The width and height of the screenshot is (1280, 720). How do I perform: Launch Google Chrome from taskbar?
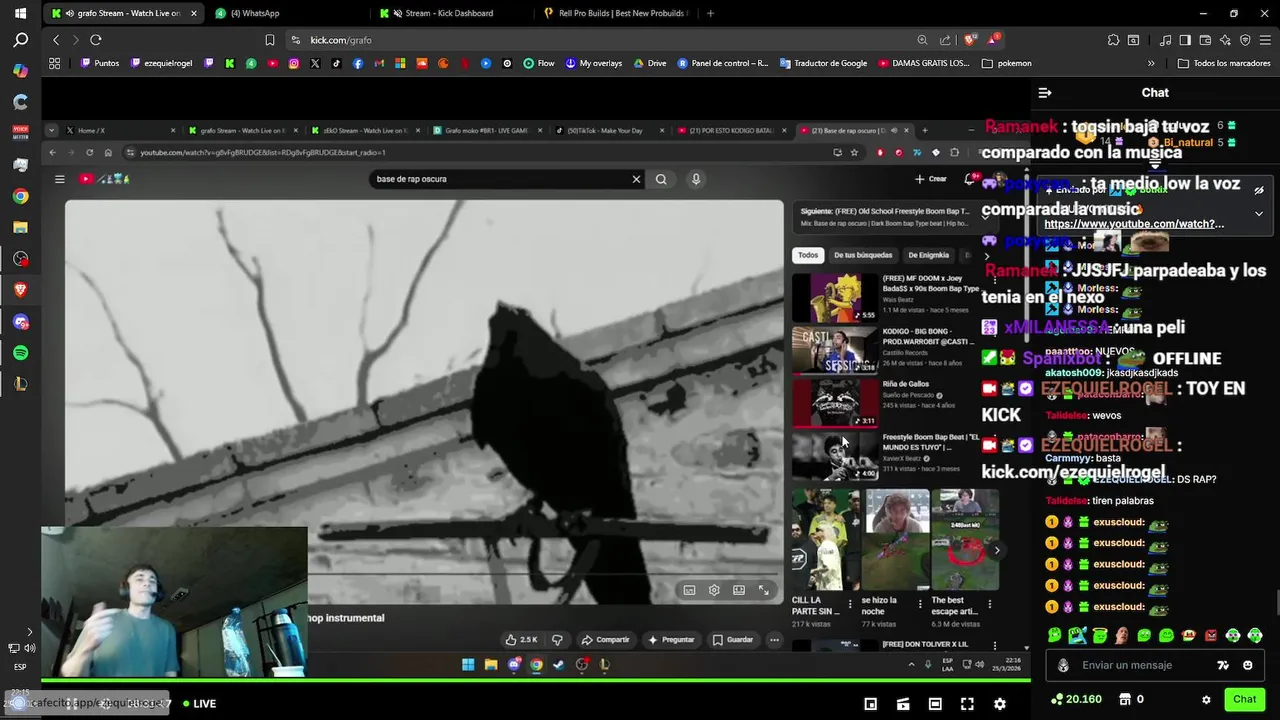click(20, 196)
